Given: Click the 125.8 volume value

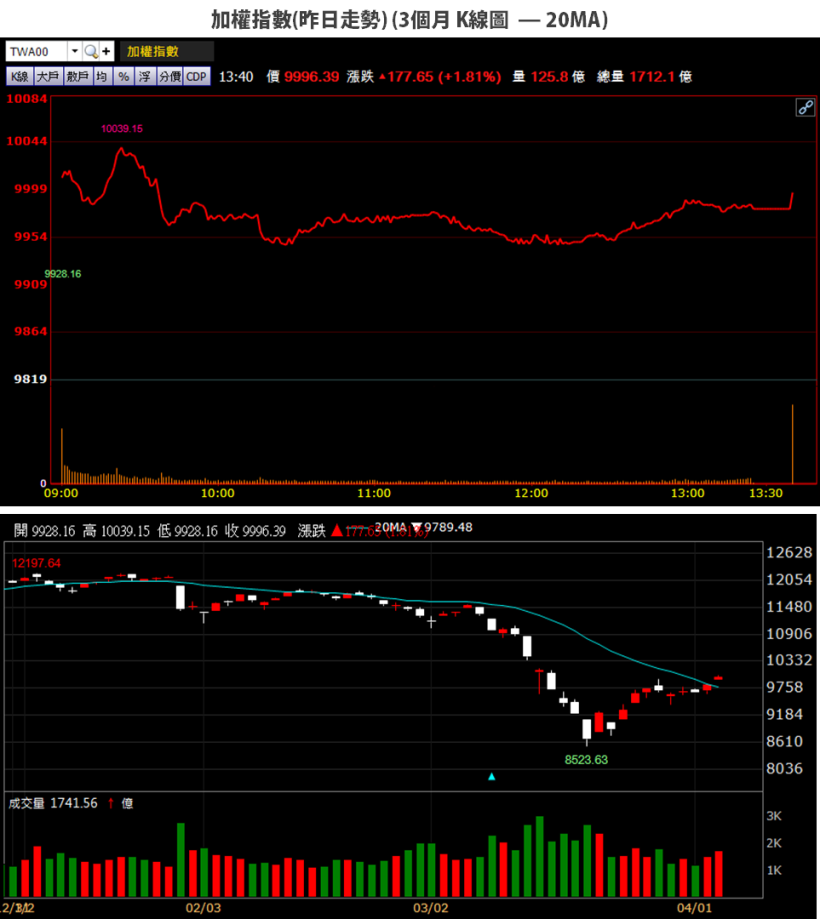Looking at the screenshot, I should tap(549, 77).
